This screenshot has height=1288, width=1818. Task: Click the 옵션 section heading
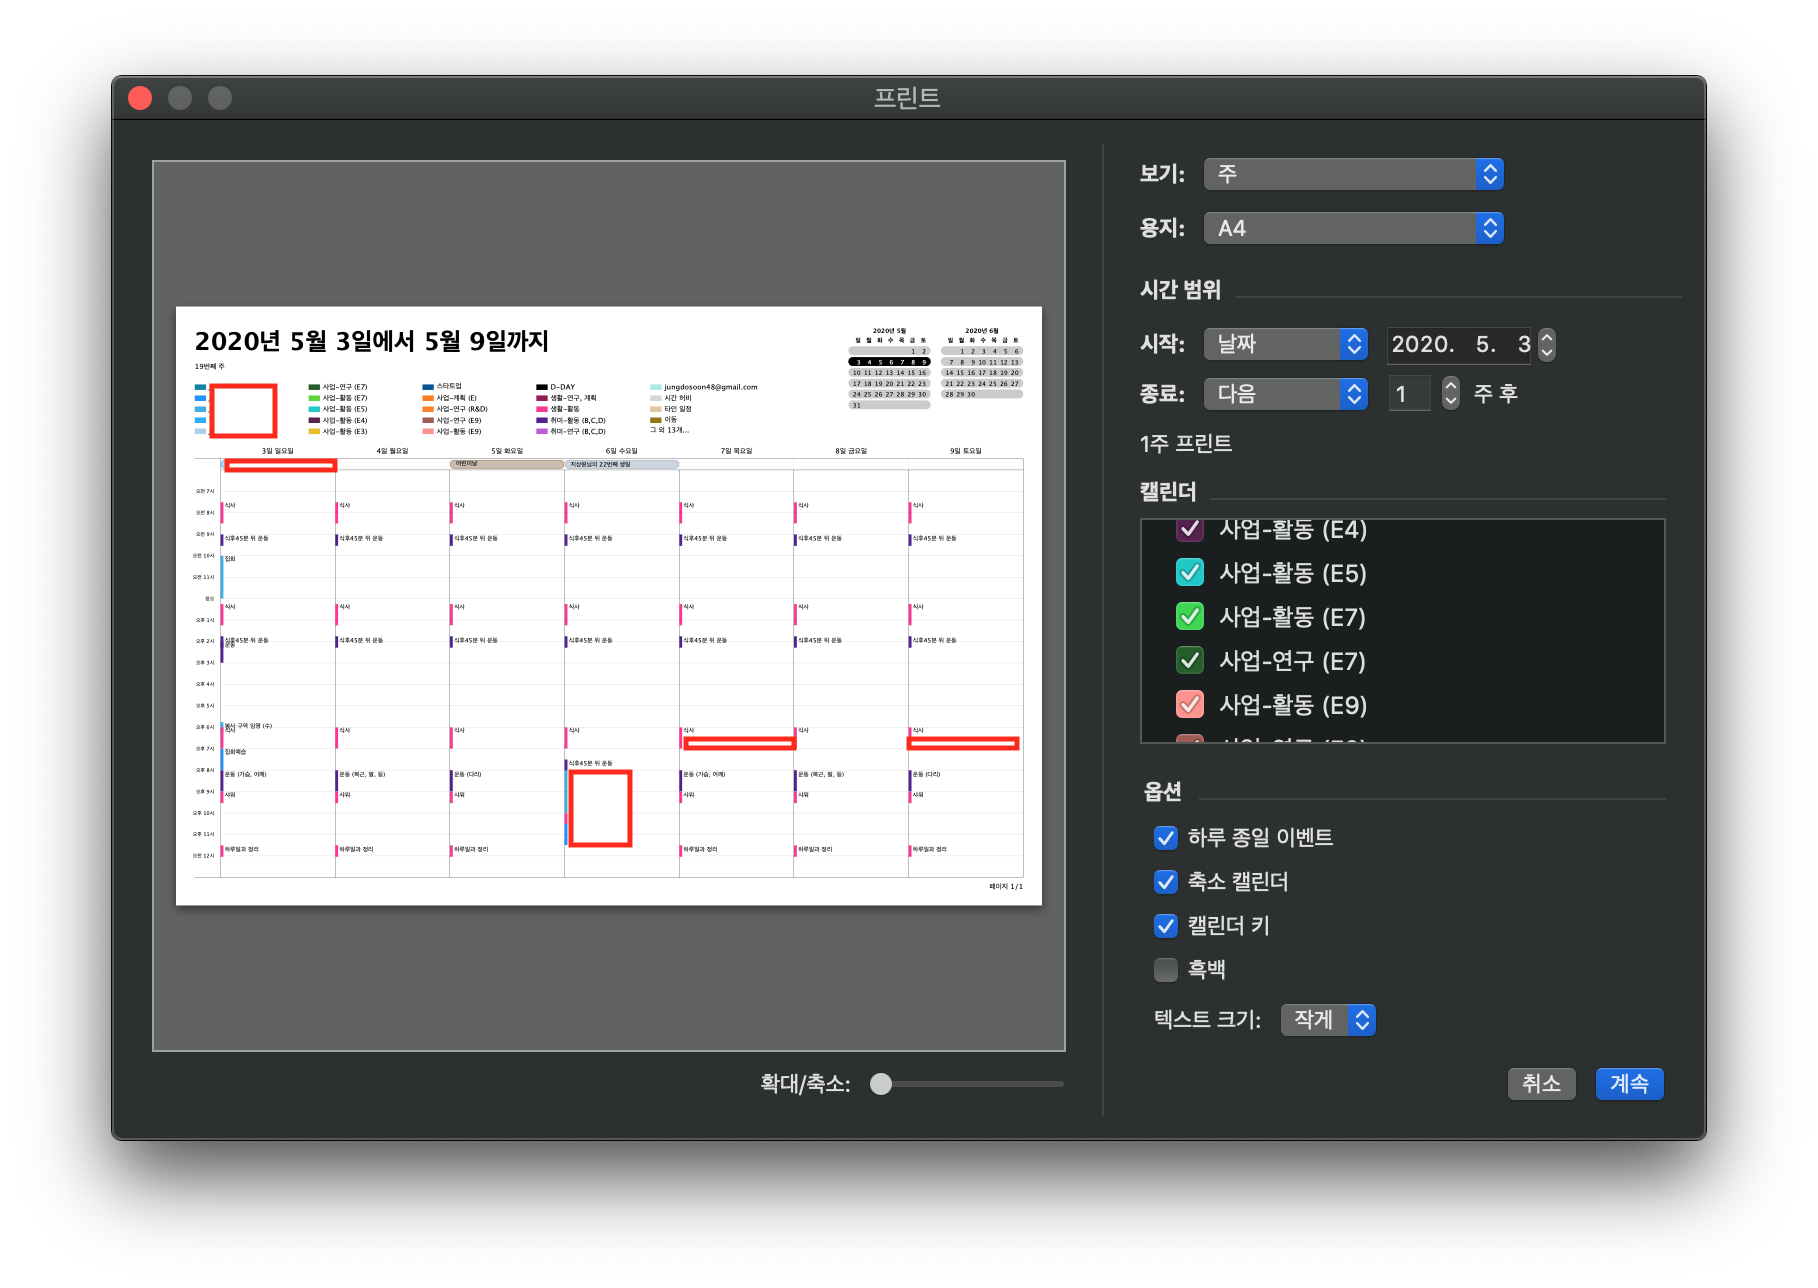[x=1162, y=792]
